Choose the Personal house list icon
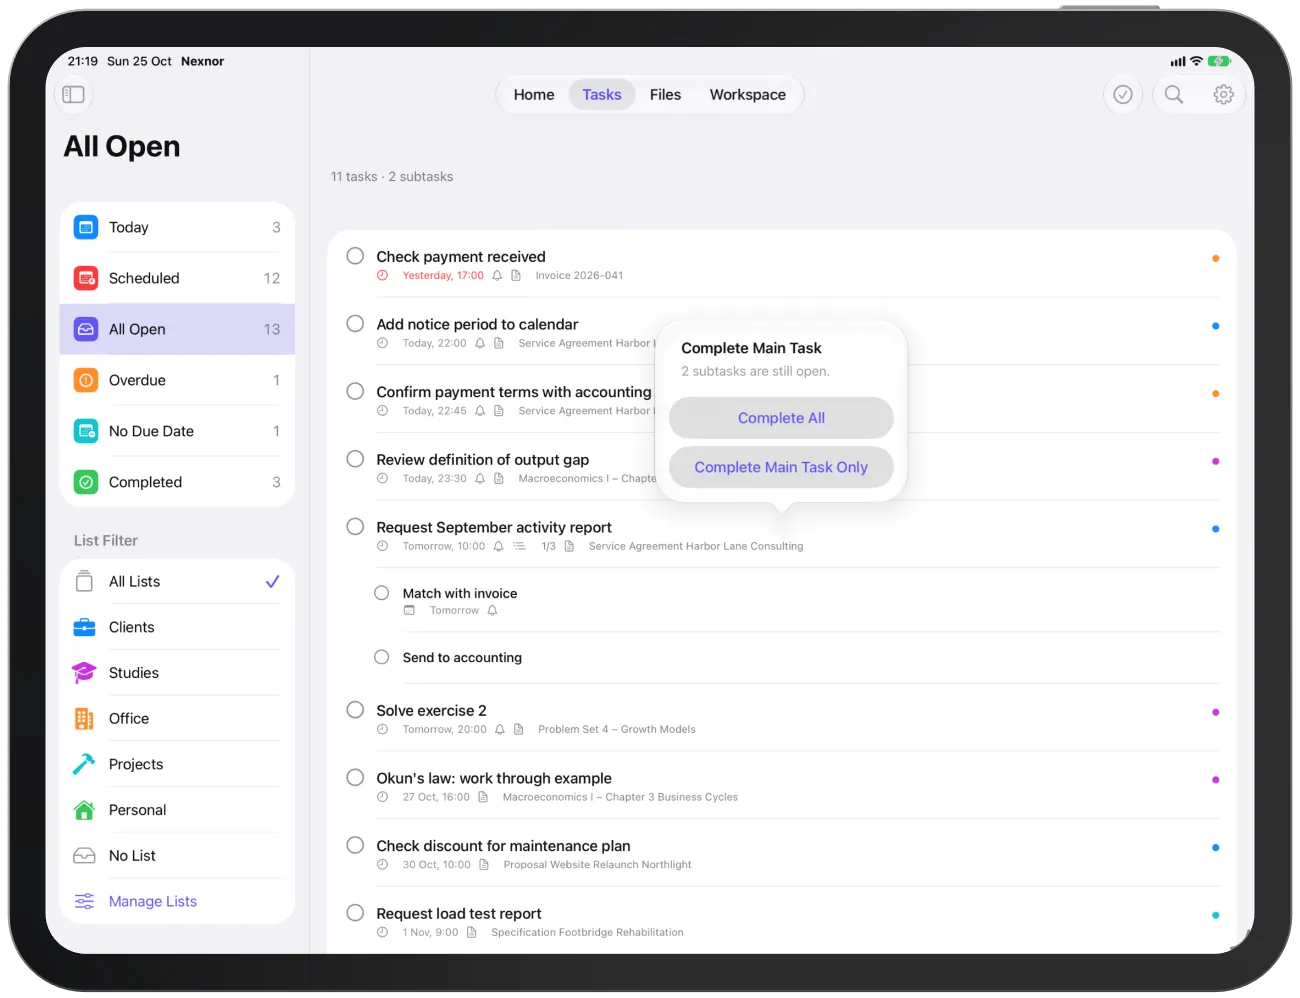Image resolution: width=1300 pixels, height=998 pixels. coord(85,810)
